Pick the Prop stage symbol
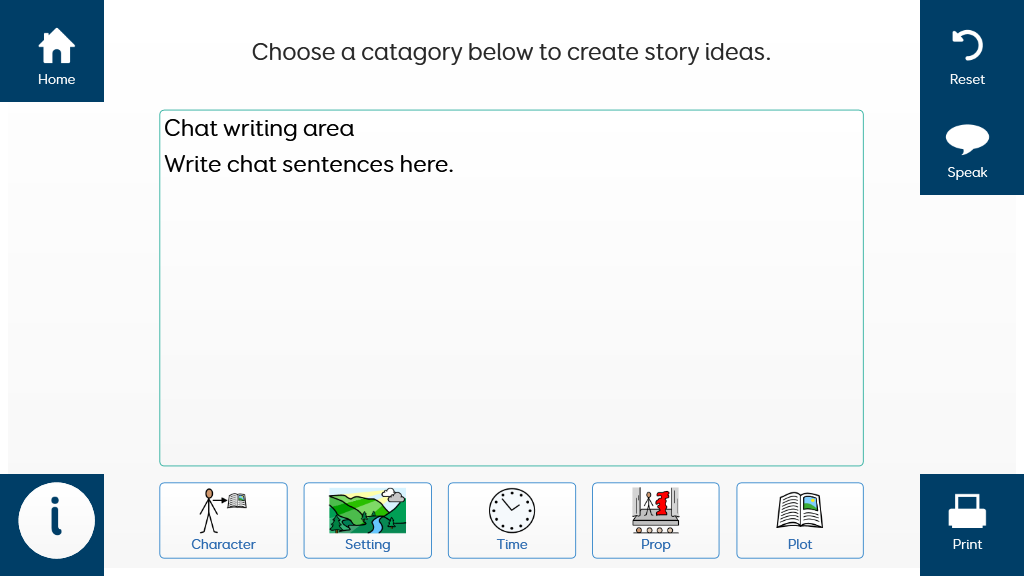1024x576 pixels. pos(656,511)
